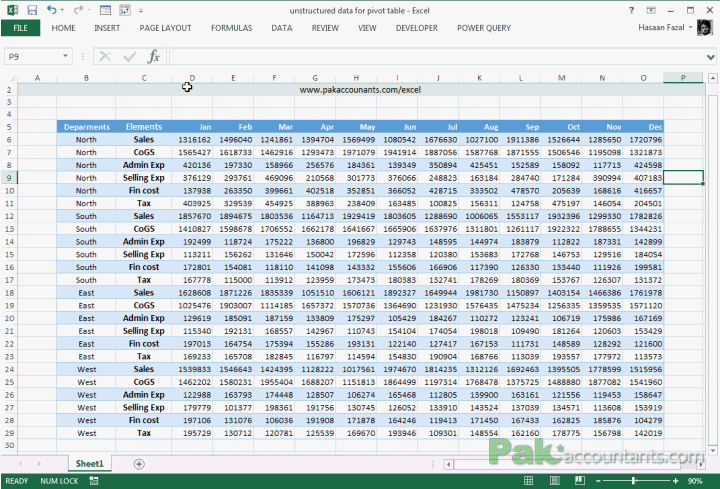Screen dimensions: 720x489
Task: Open the FILE tab
Action: [x=20, y=28]
